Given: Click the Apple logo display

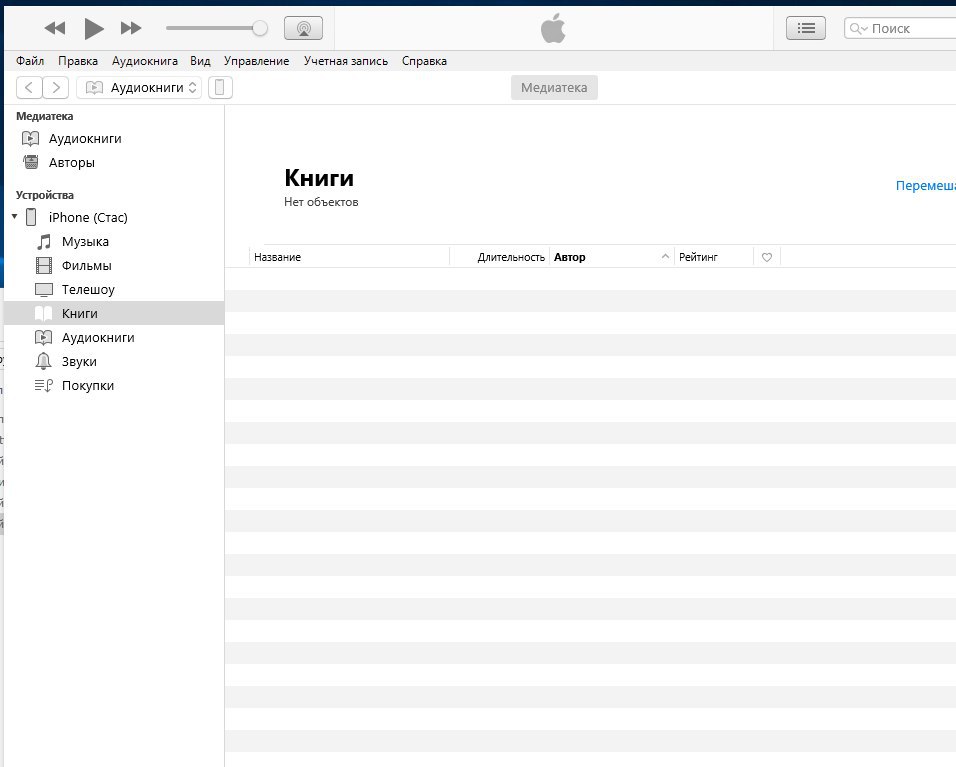Looking at the screenshot, I should coord(553,29).
